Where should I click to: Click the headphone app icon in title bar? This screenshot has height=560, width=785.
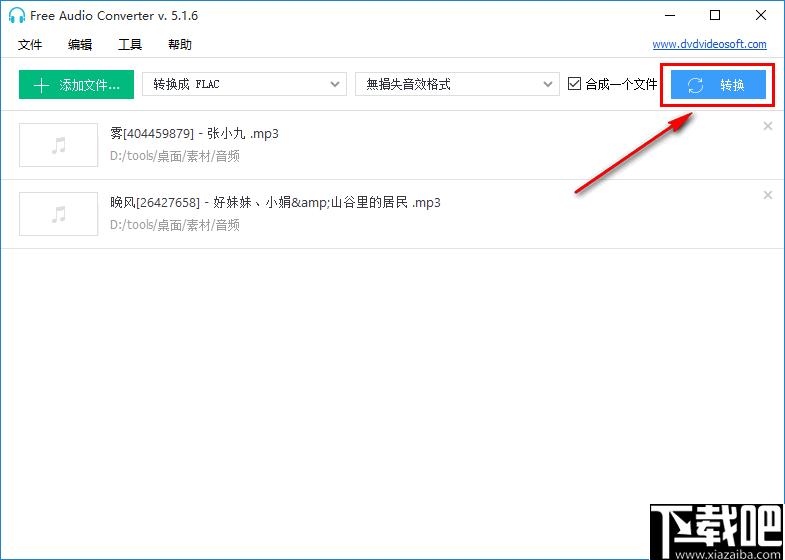(x=17, y=16)
